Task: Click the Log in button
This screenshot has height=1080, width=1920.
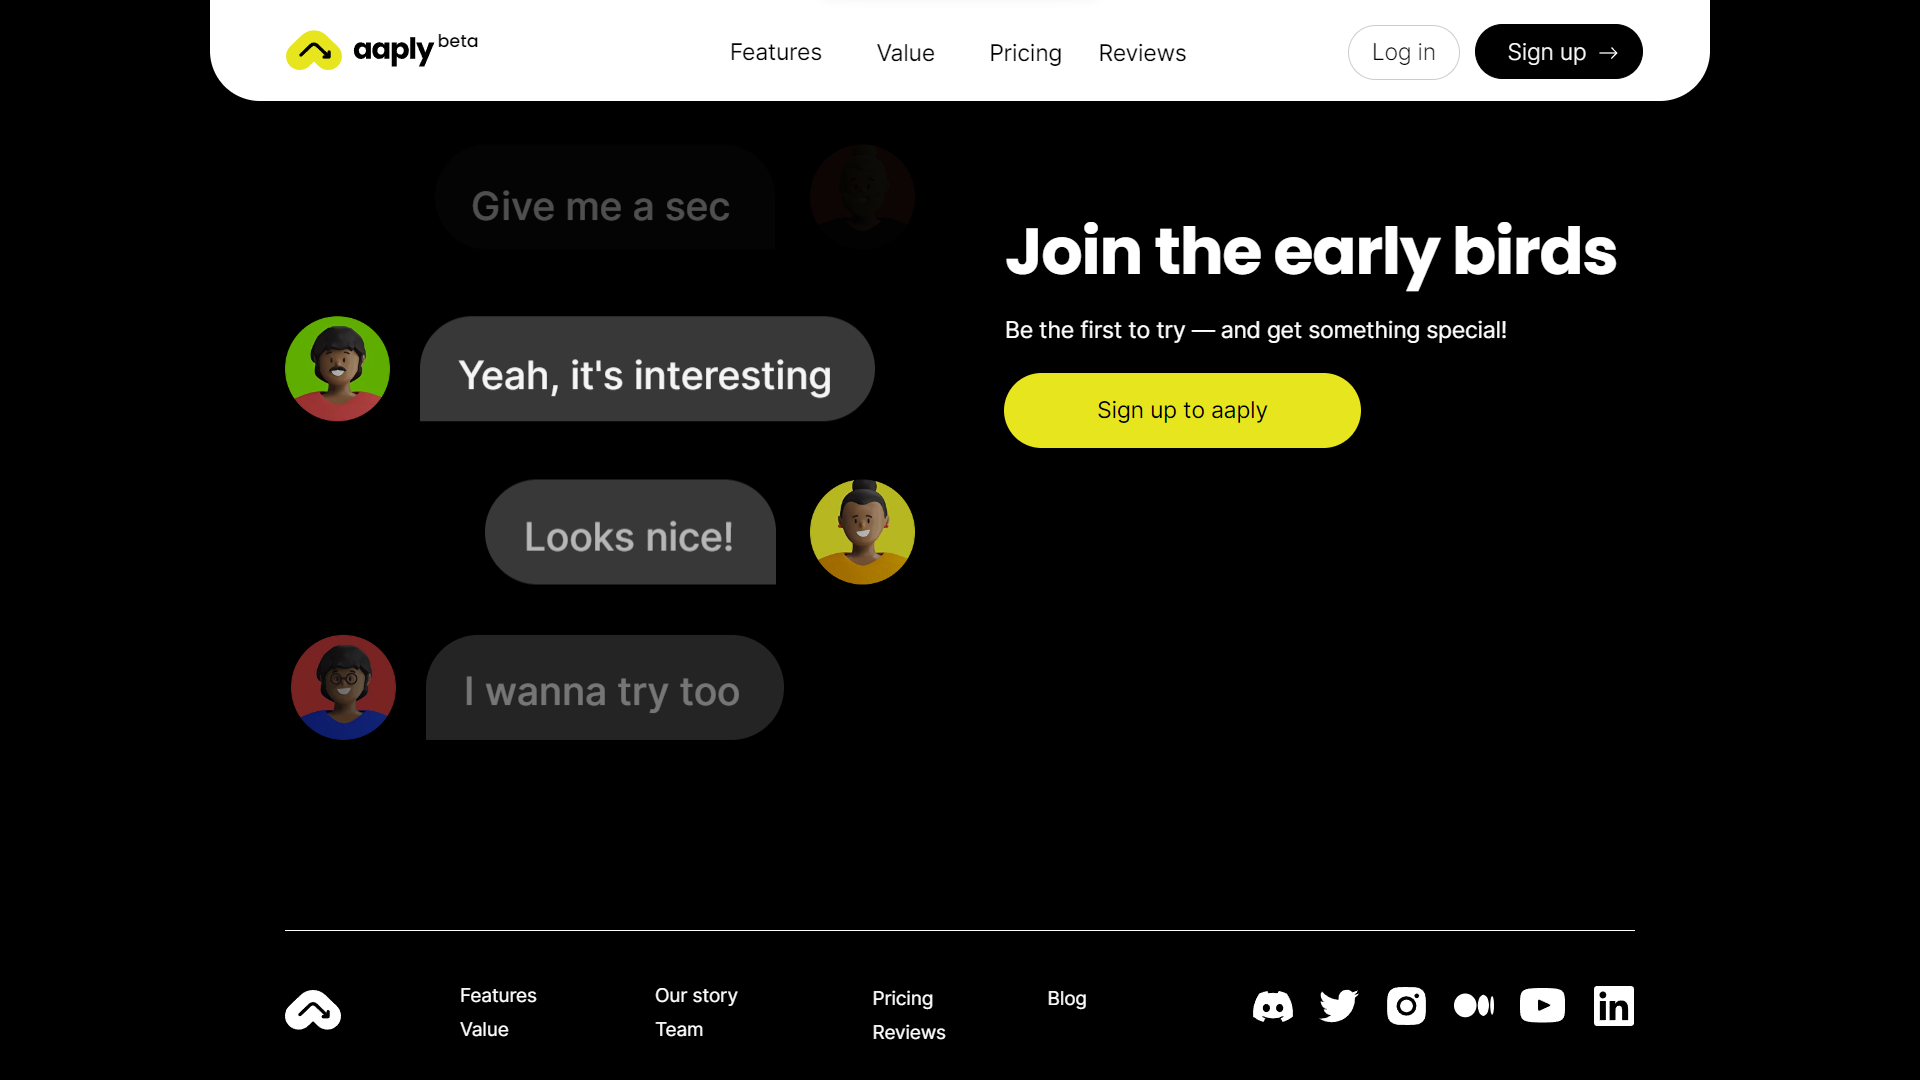Action: [x=1403, y=52]
